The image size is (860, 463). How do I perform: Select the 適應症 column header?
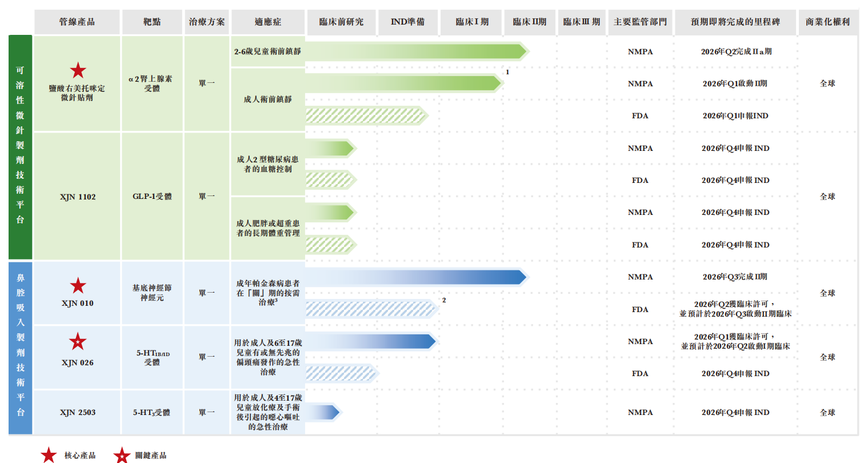click(268, 22)
